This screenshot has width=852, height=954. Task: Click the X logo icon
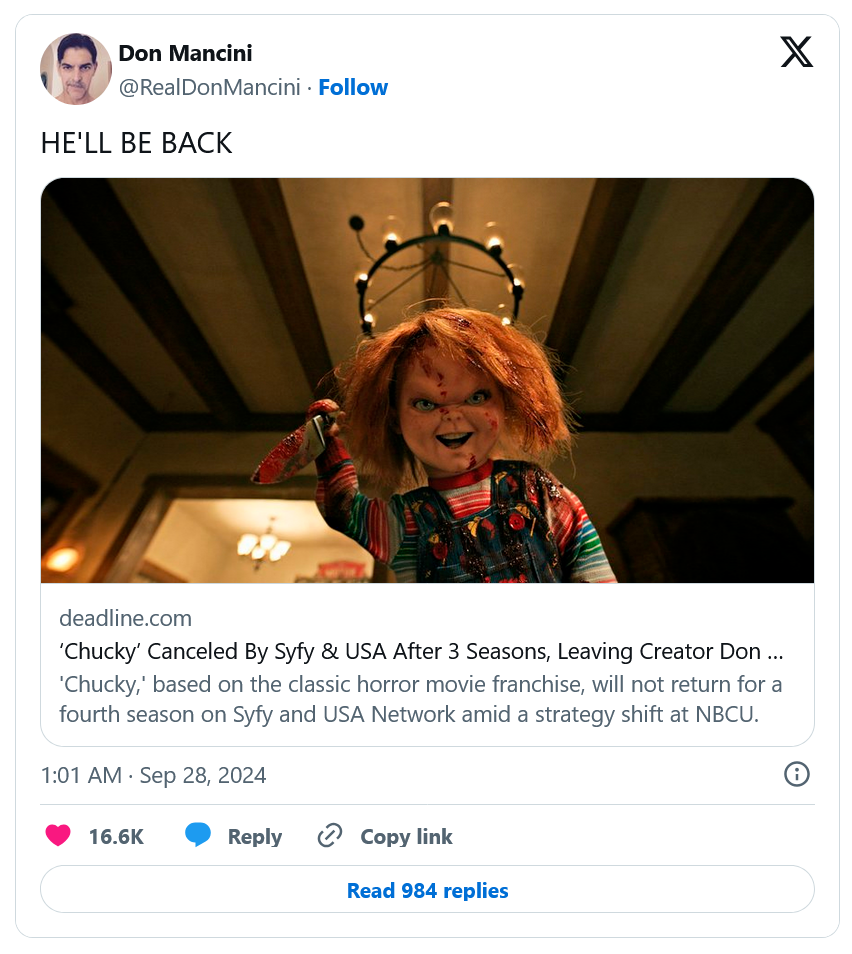click(797, 52)
